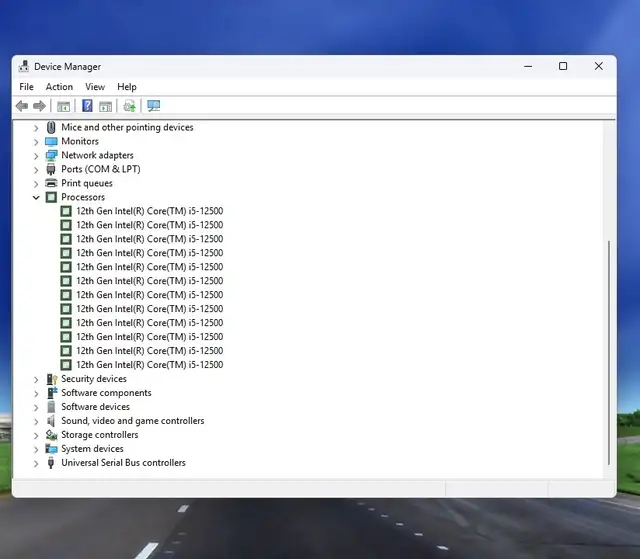Expand the Monitors node
This screenshot has height=559, width=640.
(36, 142)
